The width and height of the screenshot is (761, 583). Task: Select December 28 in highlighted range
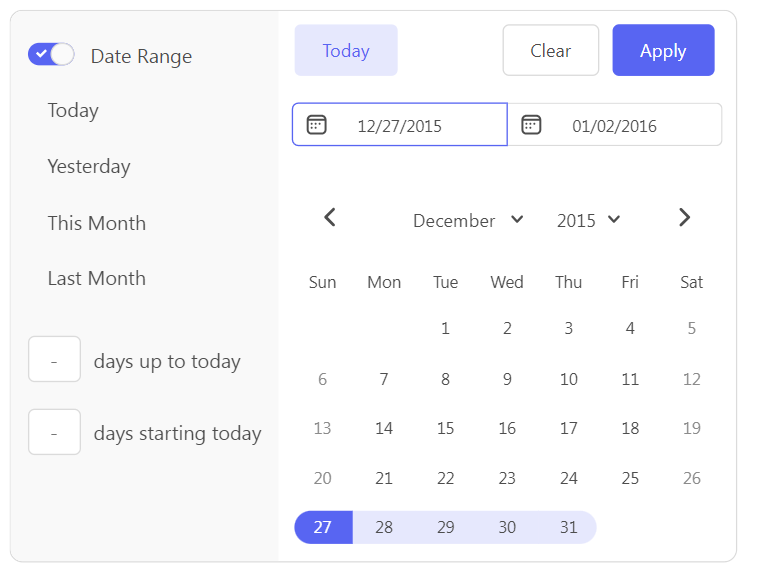pyautogui.click(x=384, y=527)
